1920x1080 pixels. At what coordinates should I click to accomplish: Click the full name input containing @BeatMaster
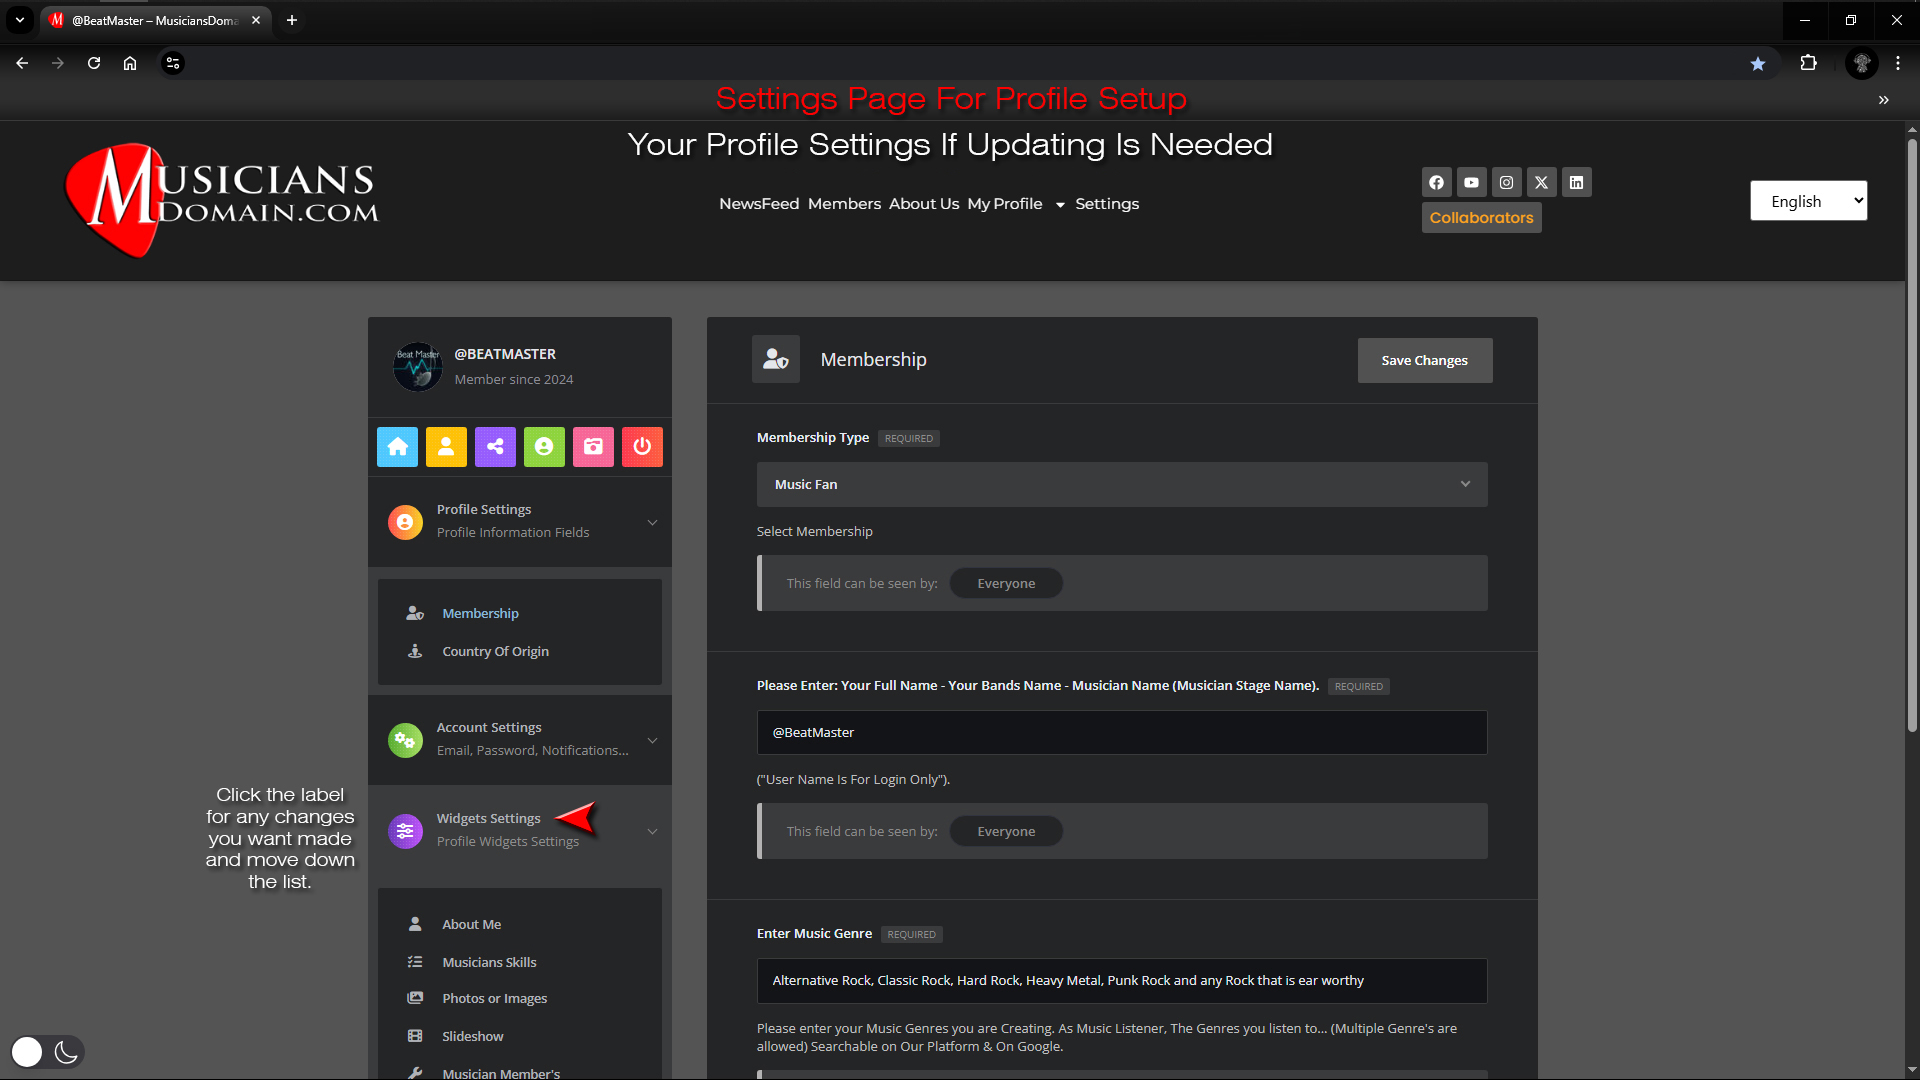click(1122, 732)
